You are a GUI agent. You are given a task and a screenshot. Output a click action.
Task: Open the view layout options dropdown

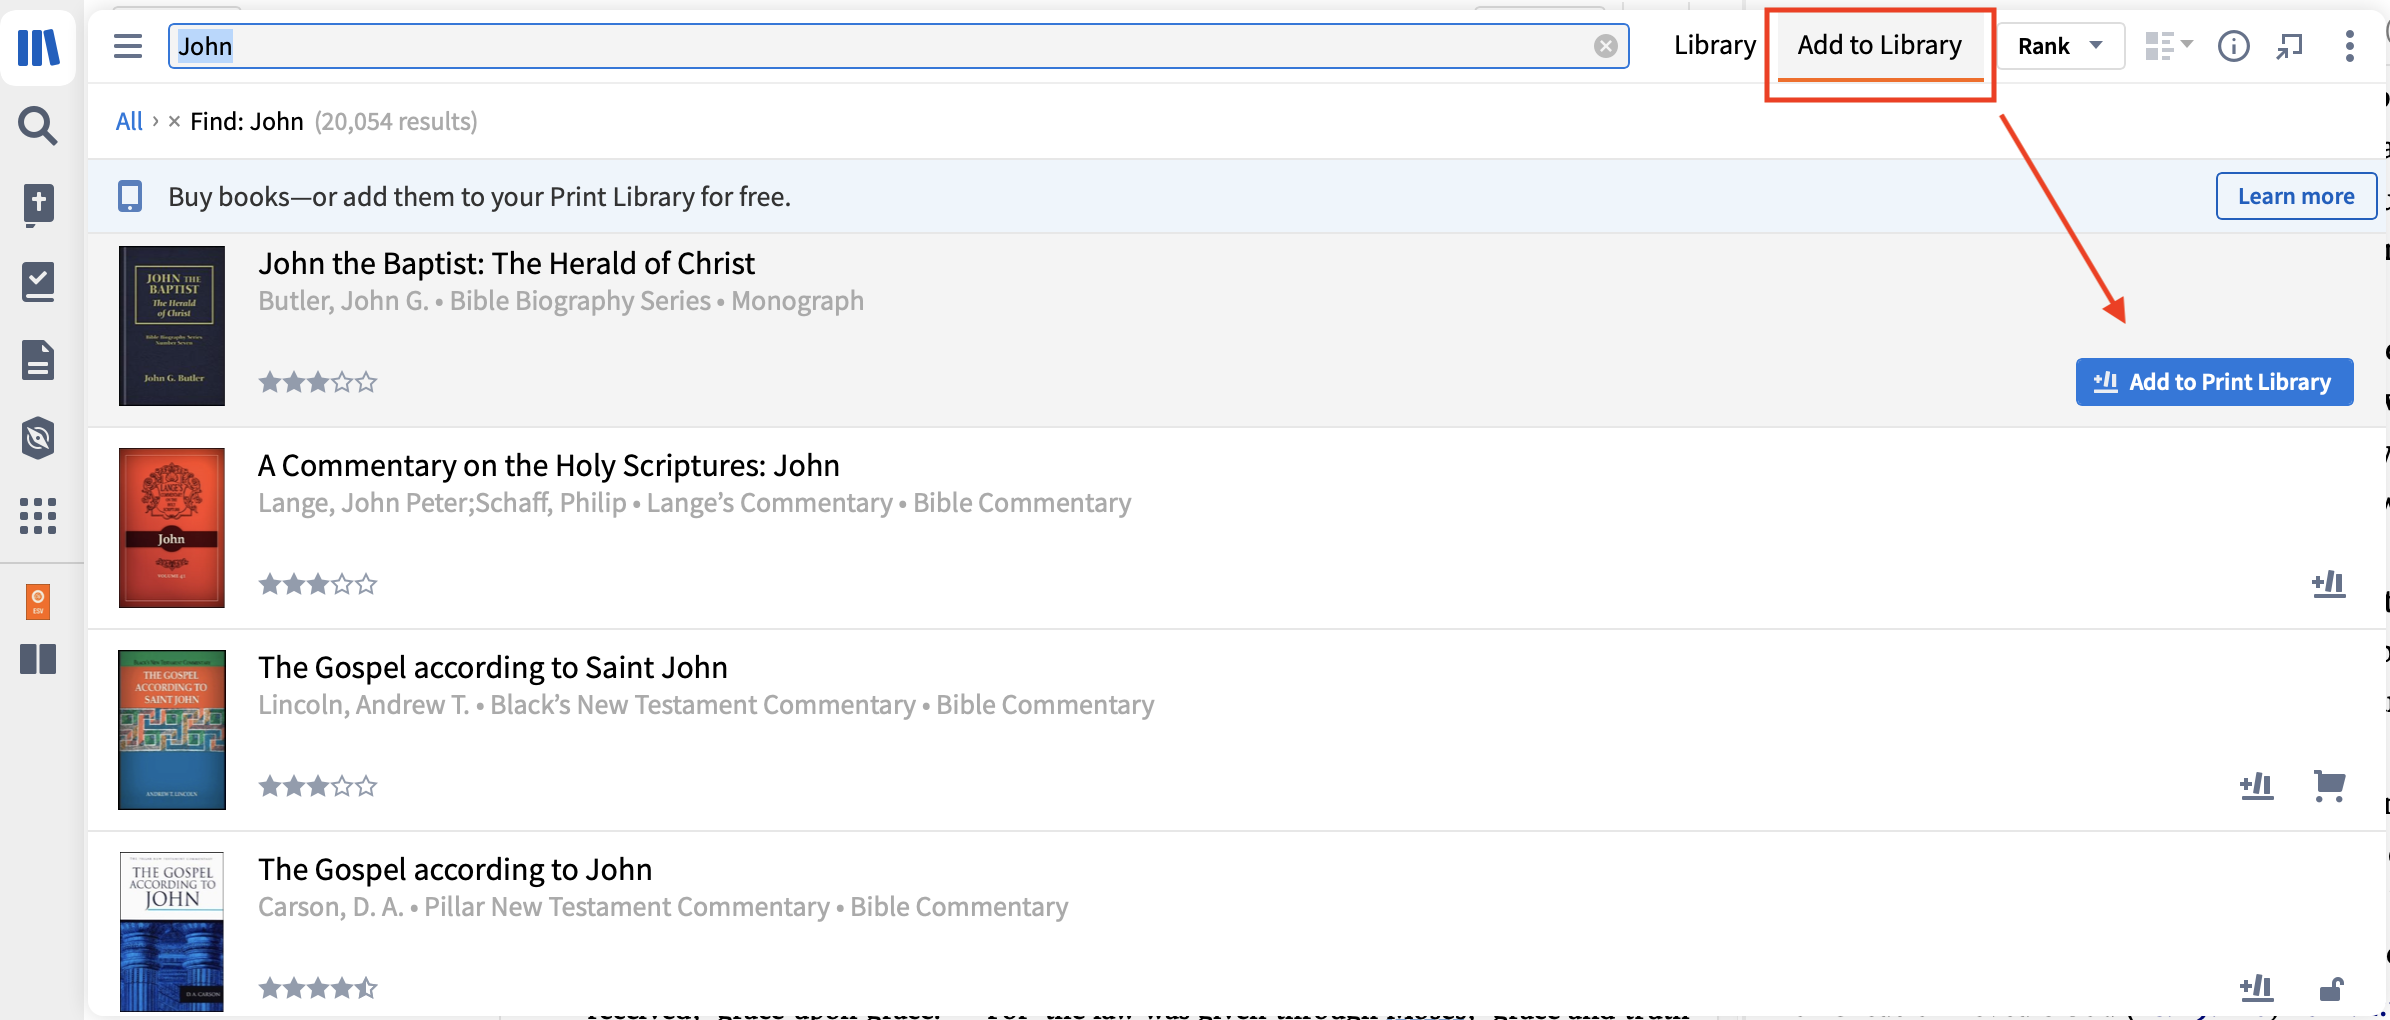[2169, 45]
